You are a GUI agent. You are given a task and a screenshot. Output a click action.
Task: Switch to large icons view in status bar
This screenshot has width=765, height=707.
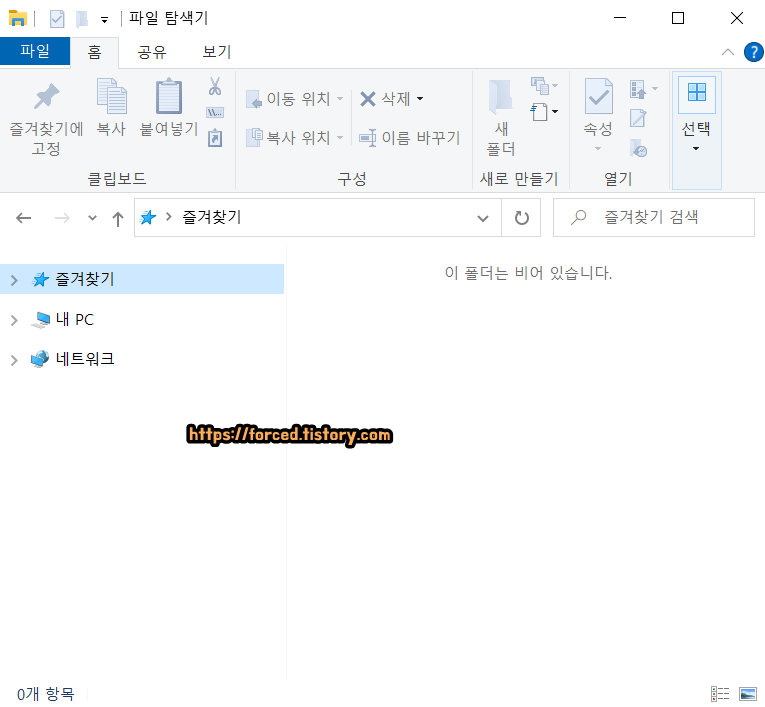coord(747,693)
